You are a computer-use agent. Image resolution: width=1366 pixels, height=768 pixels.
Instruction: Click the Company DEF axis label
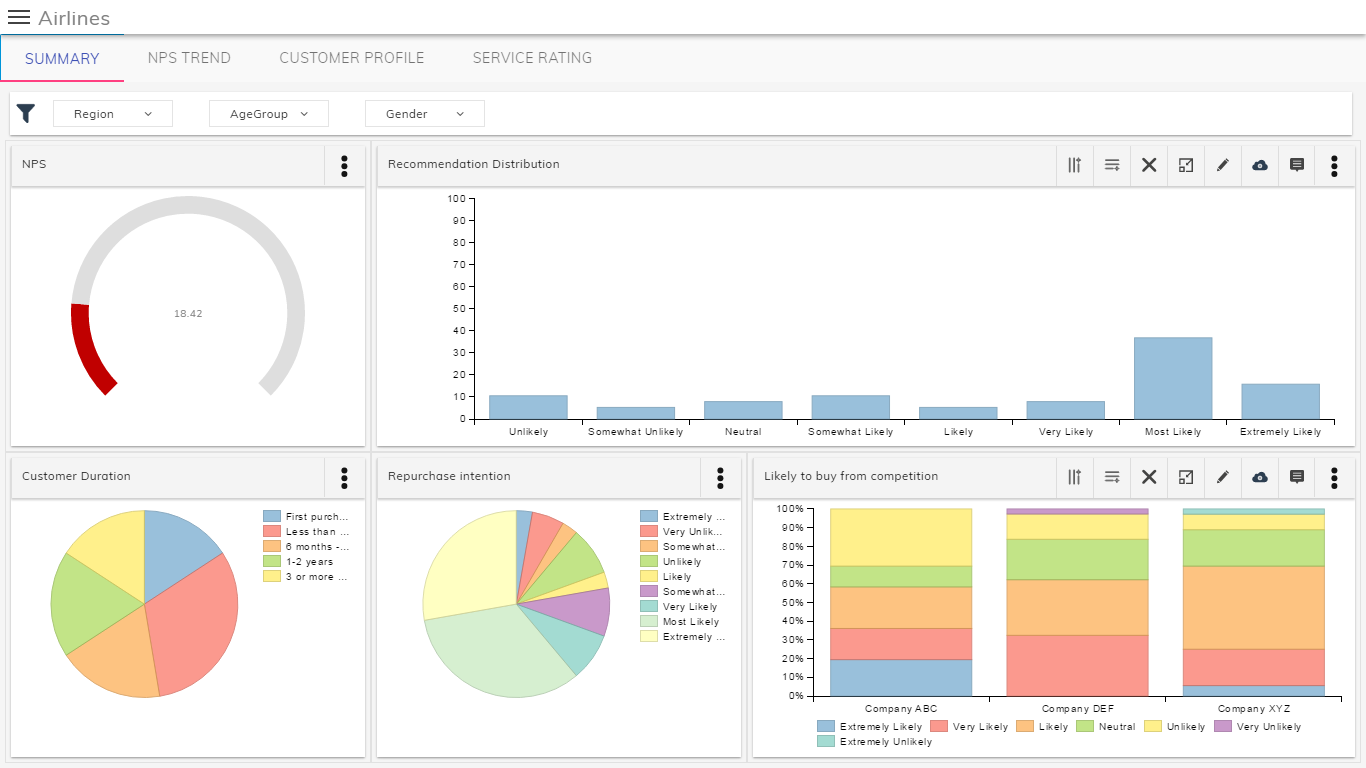point(1078,709)
